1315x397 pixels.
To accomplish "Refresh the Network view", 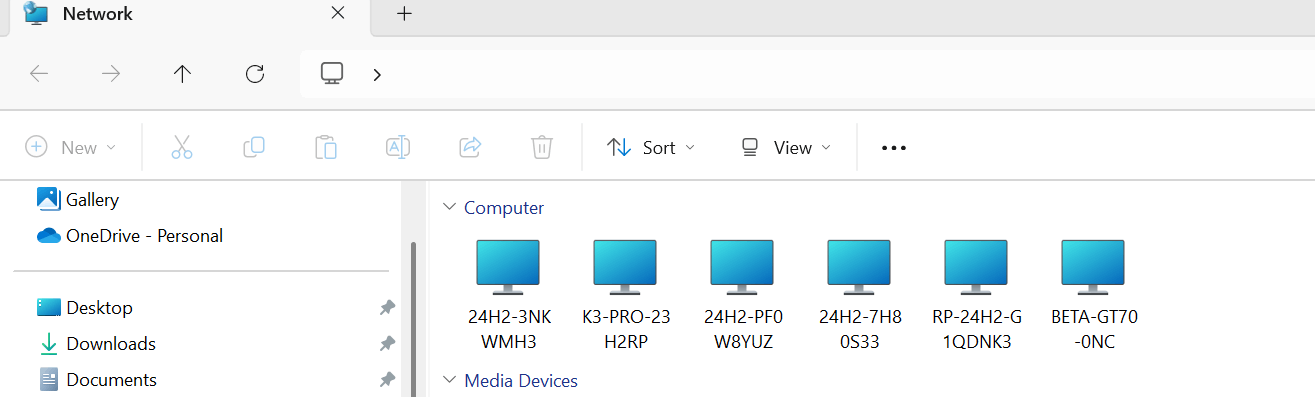I will click(x=255, y=74).
